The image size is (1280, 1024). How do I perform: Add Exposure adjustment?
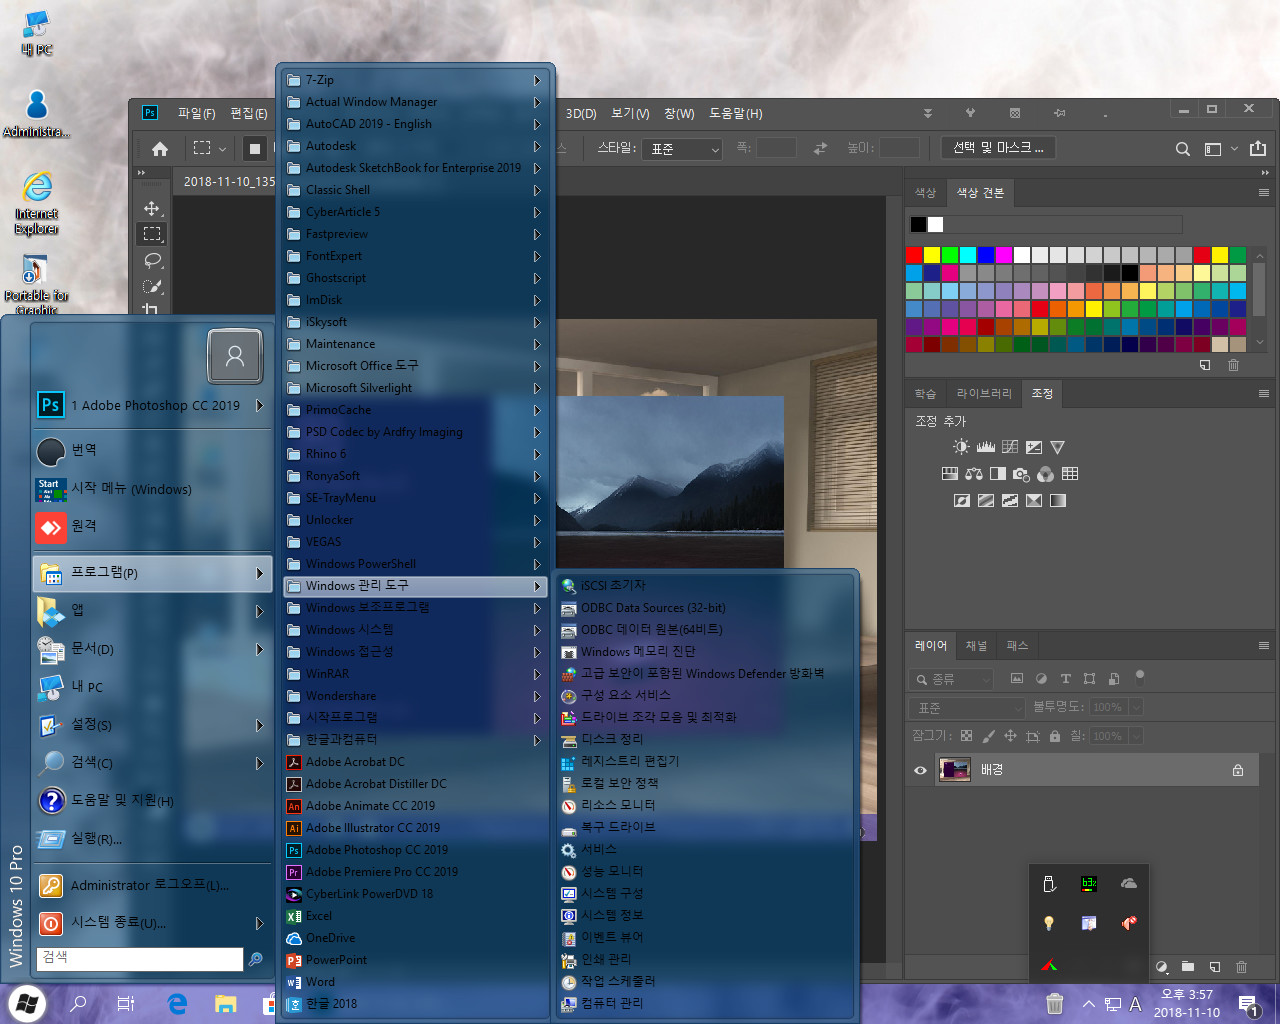(x=1034, y=447)
